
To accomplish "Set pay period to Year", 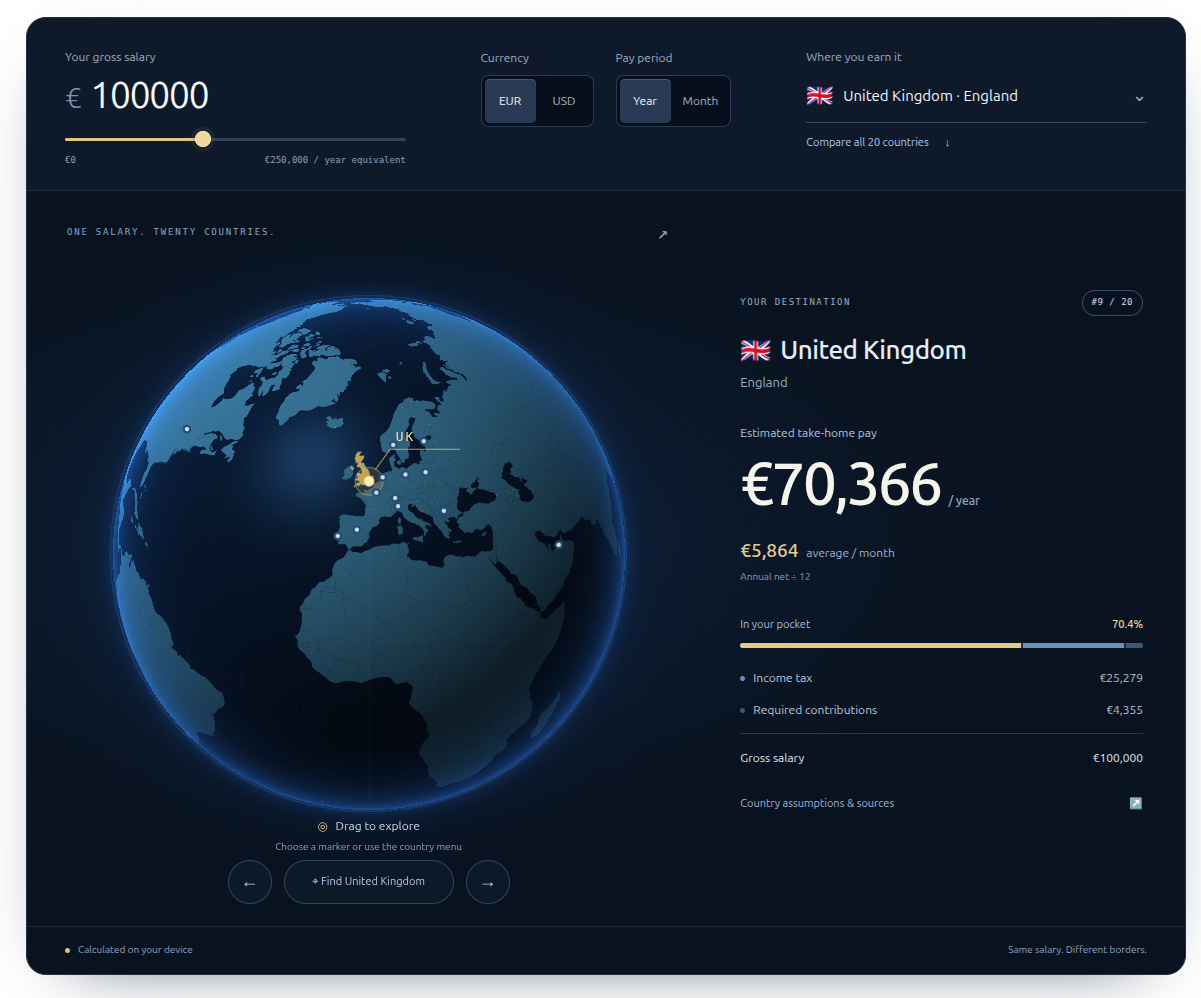I will [x=645, y=101].
